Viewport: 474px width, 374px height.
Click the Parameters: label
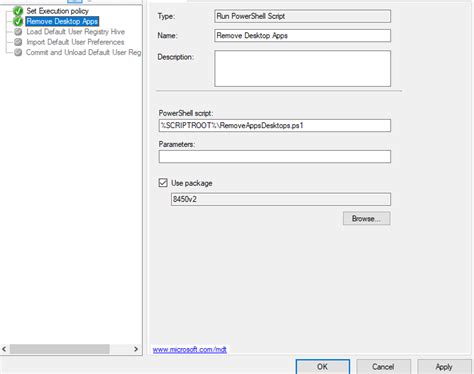[177, 144]
